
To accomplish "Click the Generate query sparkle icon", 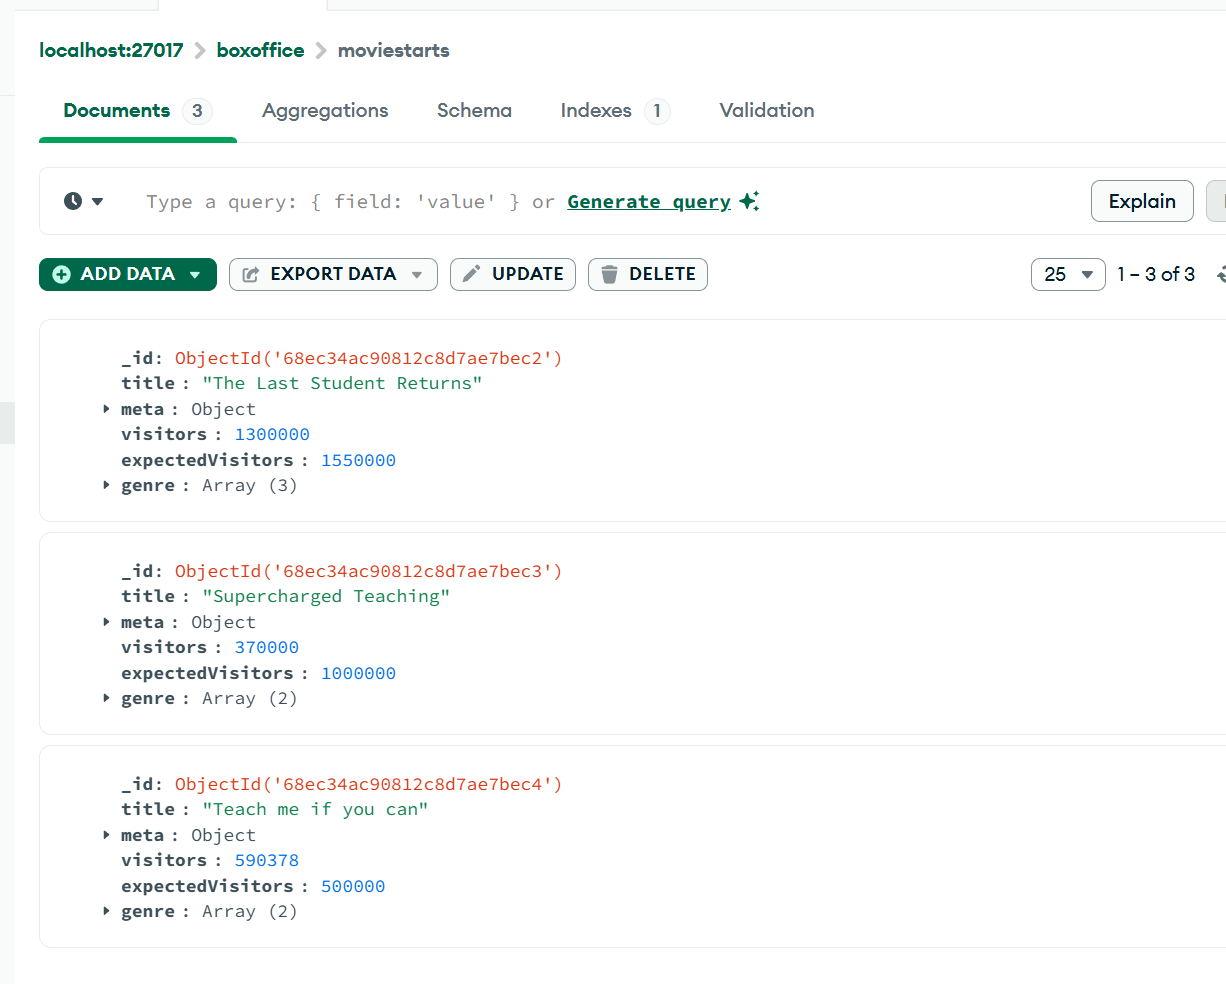I will tap(749, 201).
